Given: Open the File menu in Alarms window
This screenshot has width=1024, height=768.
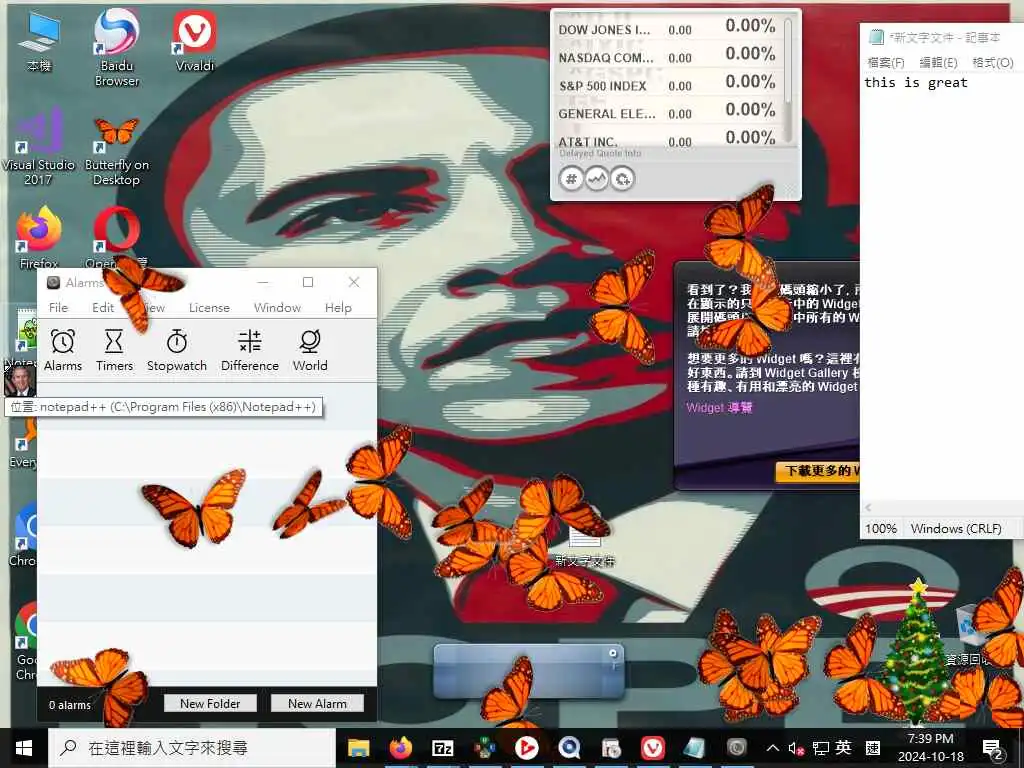Looking at the screenshot, I should [58, 307].
